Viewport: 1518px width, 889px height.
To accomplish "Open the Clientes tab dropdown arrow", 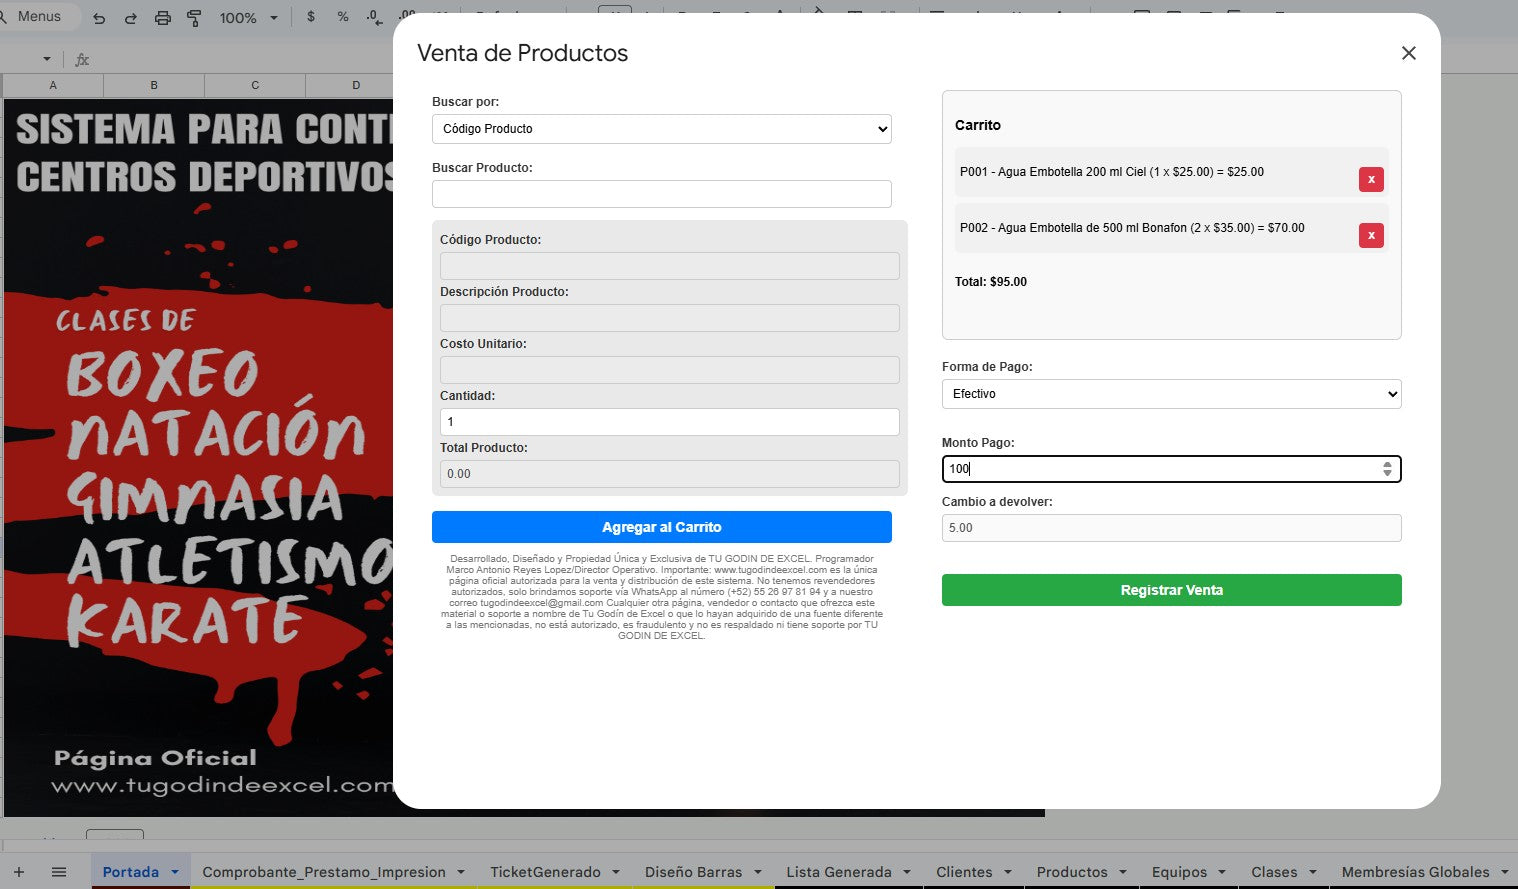I will [x=1008, y=872].
